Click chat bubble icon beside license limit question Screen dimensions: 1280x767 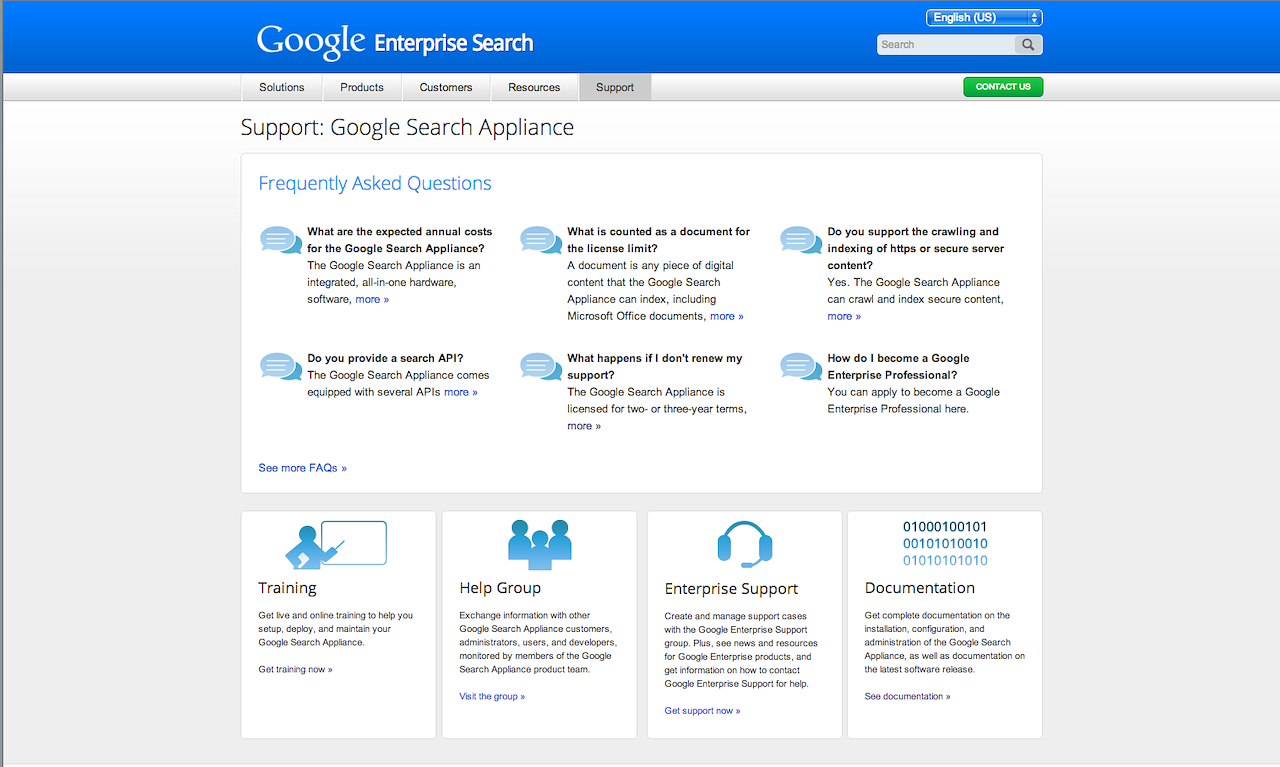(541, 240)
